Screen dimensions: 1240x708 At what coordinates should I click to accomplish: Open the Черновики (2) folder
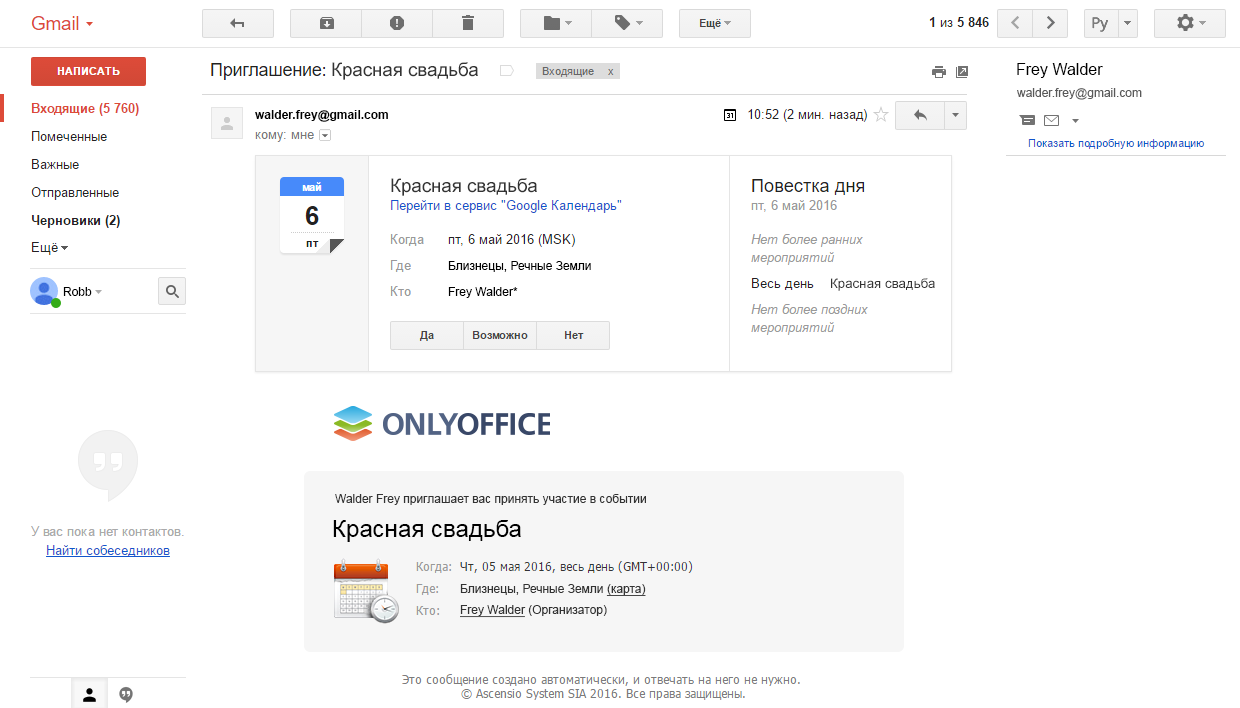click(76, 220)
